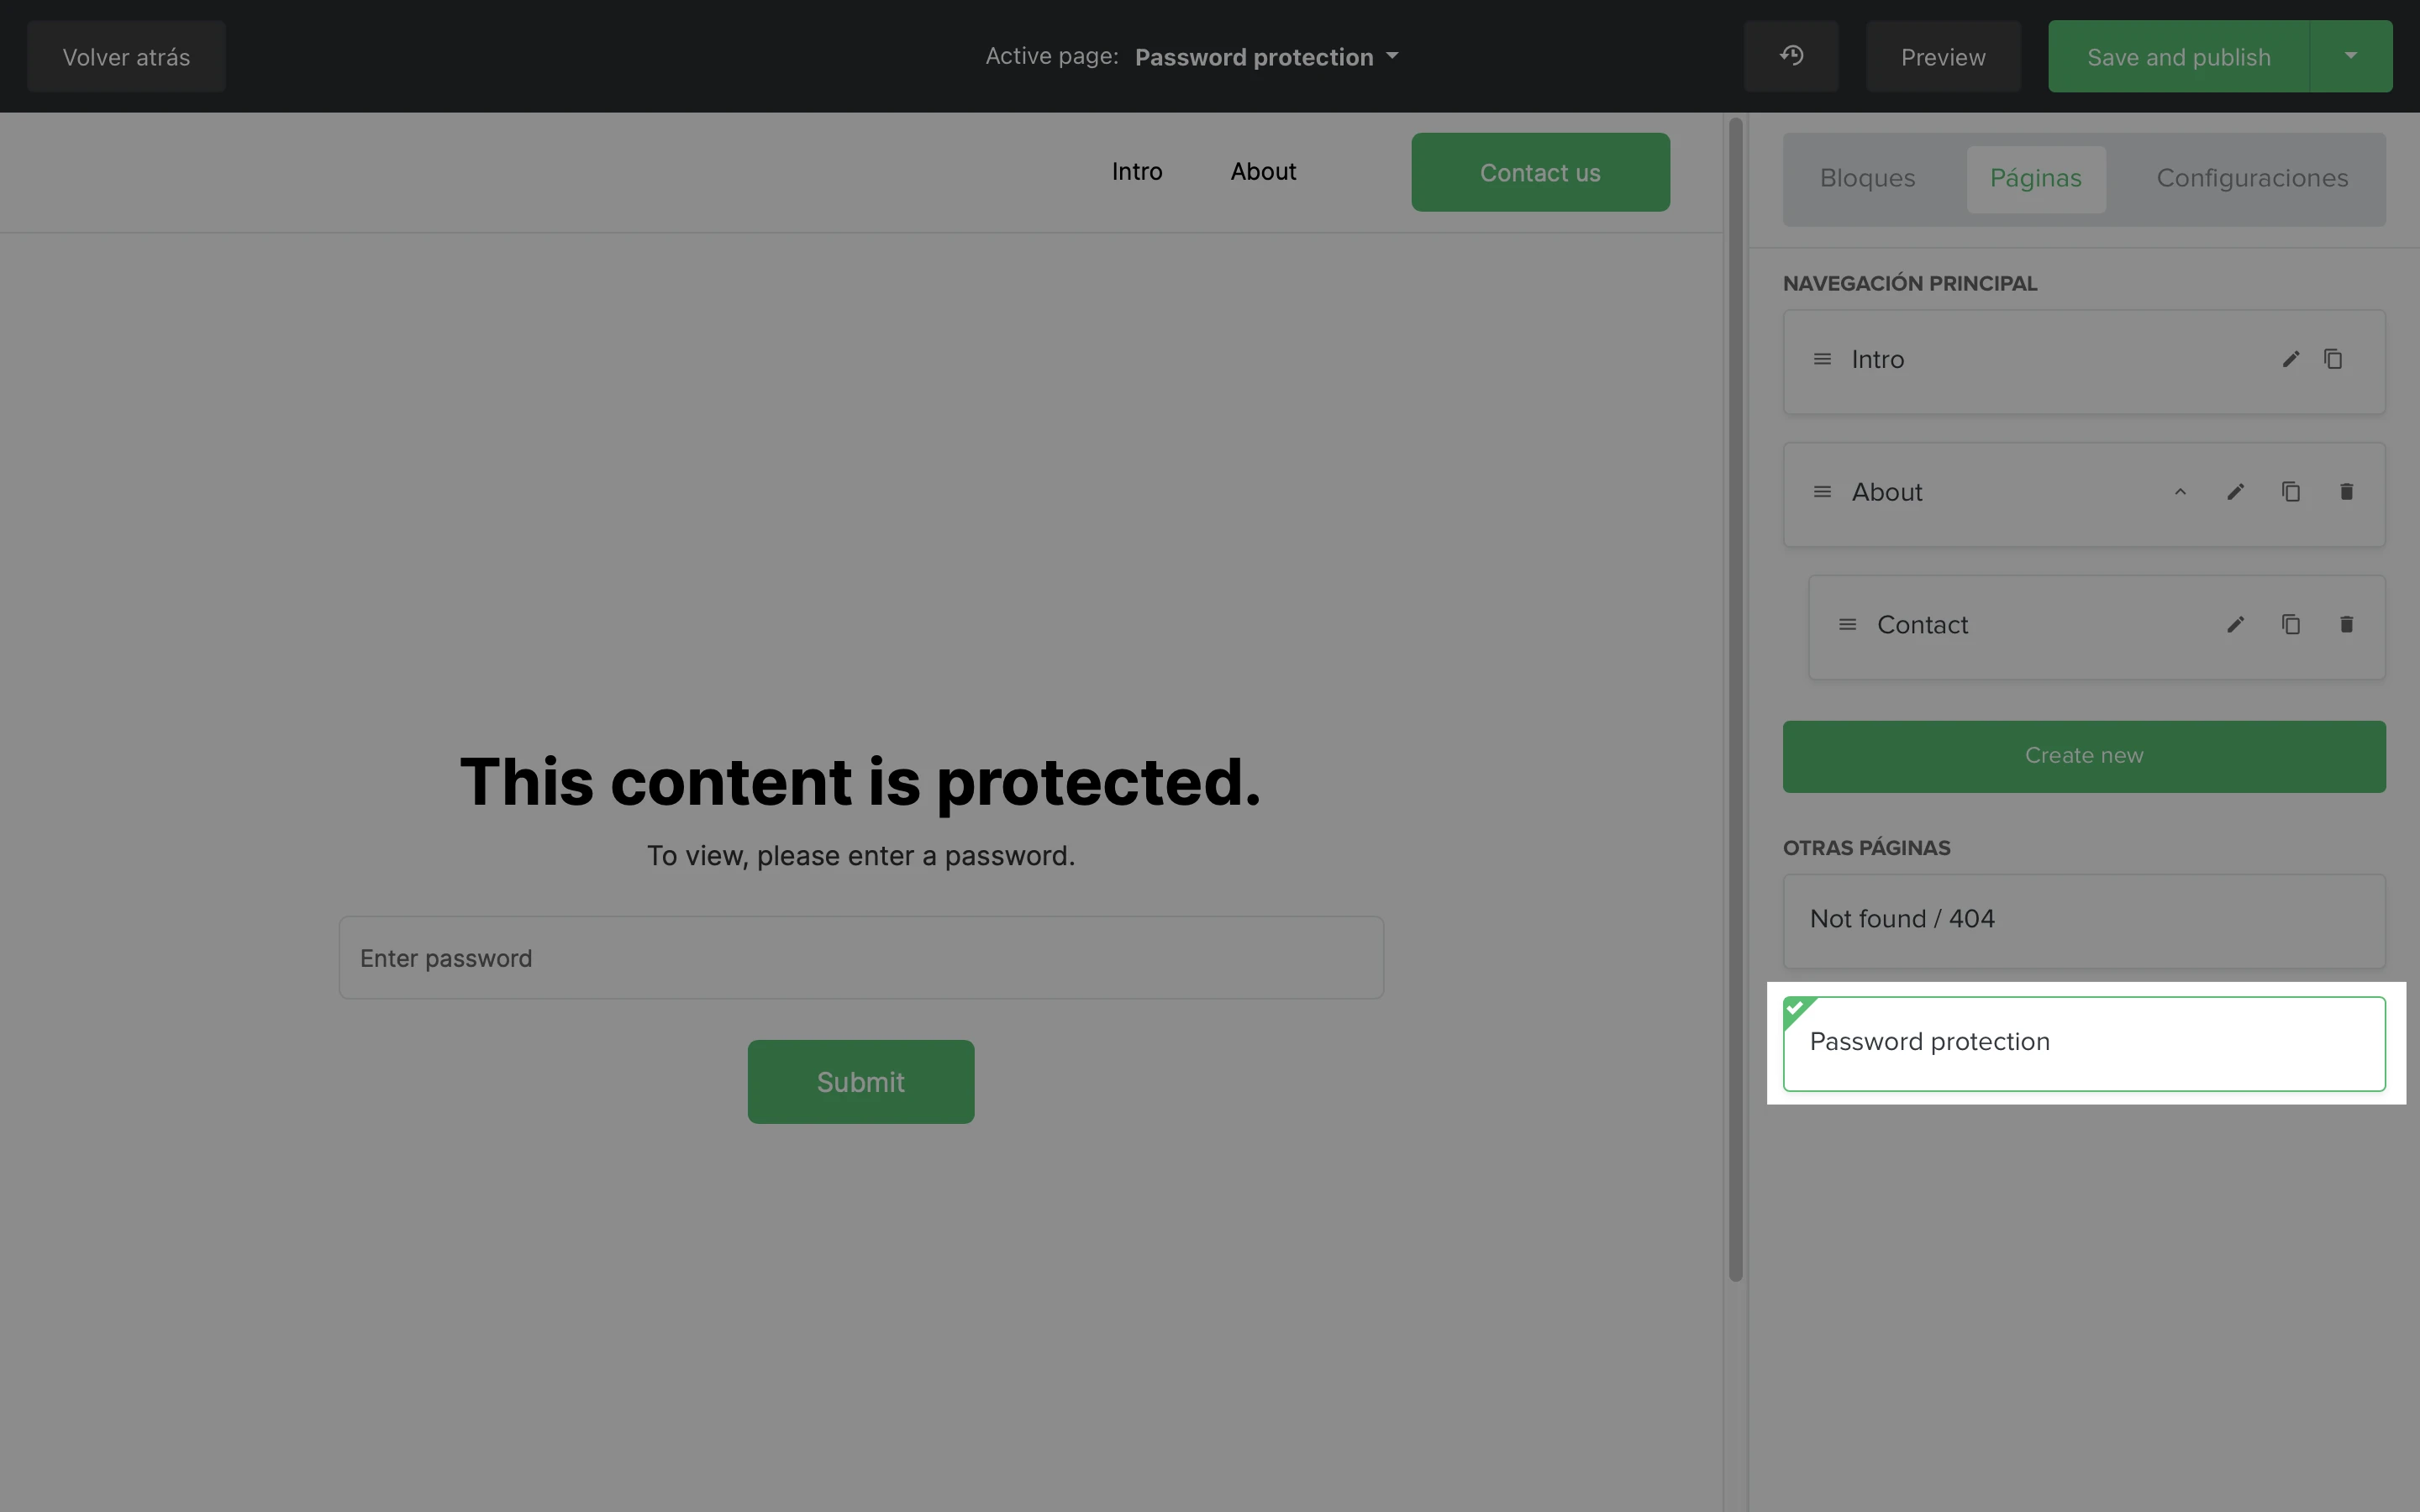Select the Contact page row
Screen dimensions: 2420x1512
click(x=2097, y=627)
